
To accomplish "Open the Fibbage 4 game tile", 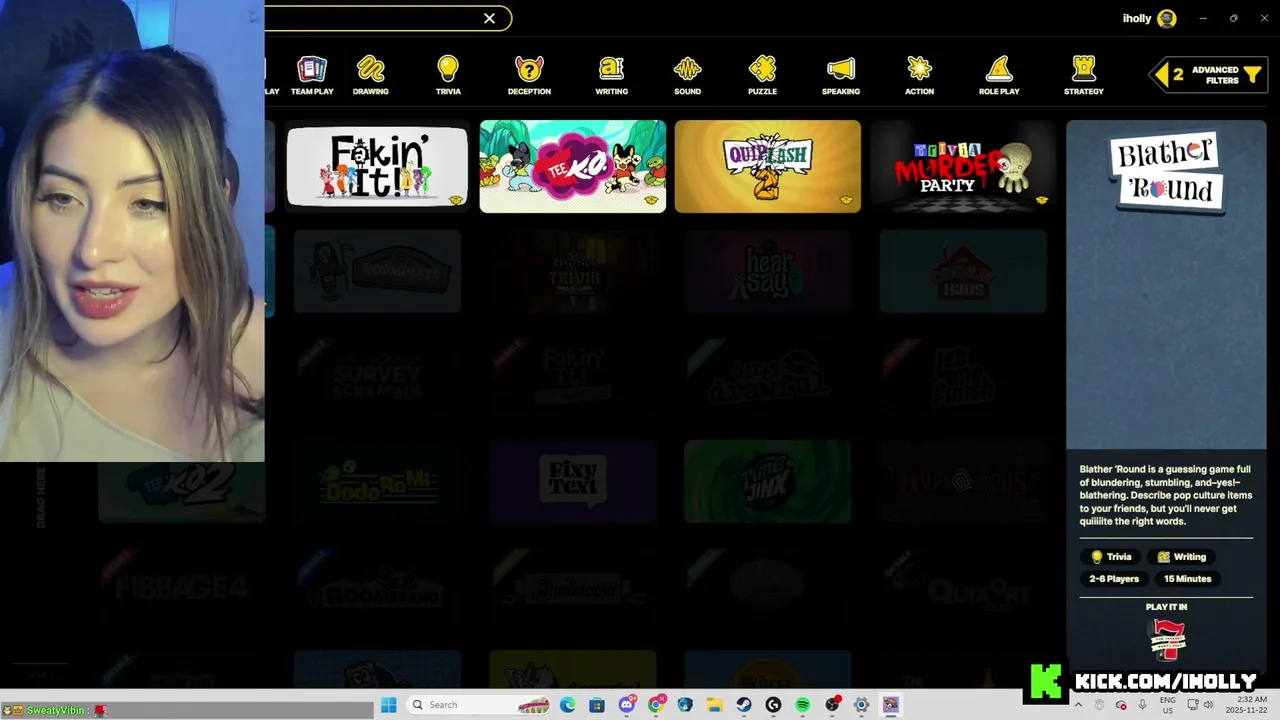I will click(x=181, y=586).
